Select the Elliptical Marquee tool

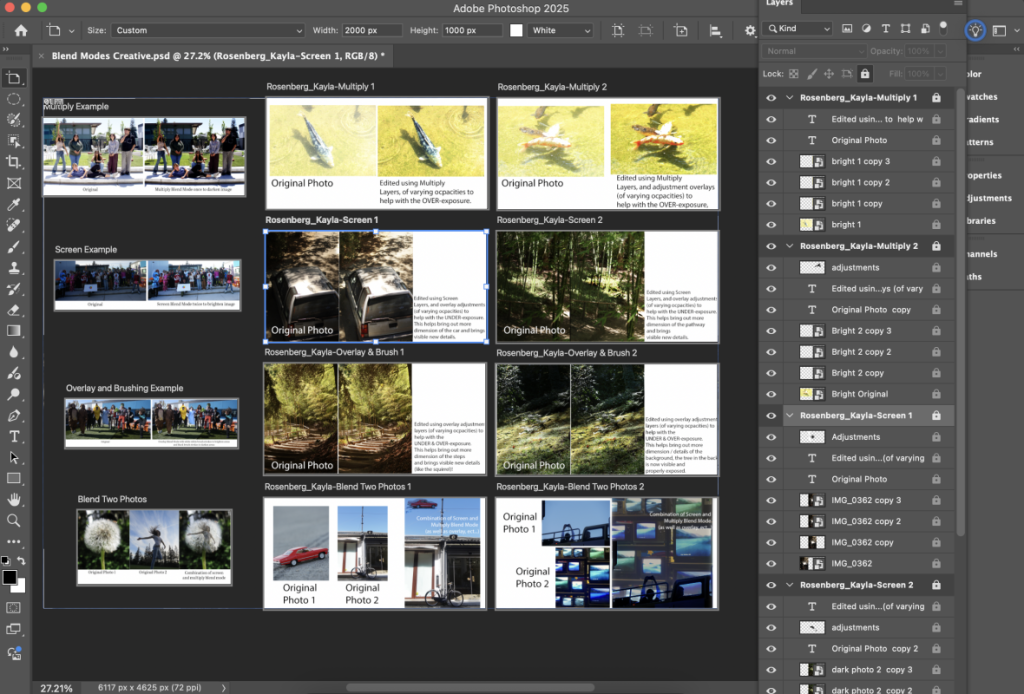pos(13,99)
